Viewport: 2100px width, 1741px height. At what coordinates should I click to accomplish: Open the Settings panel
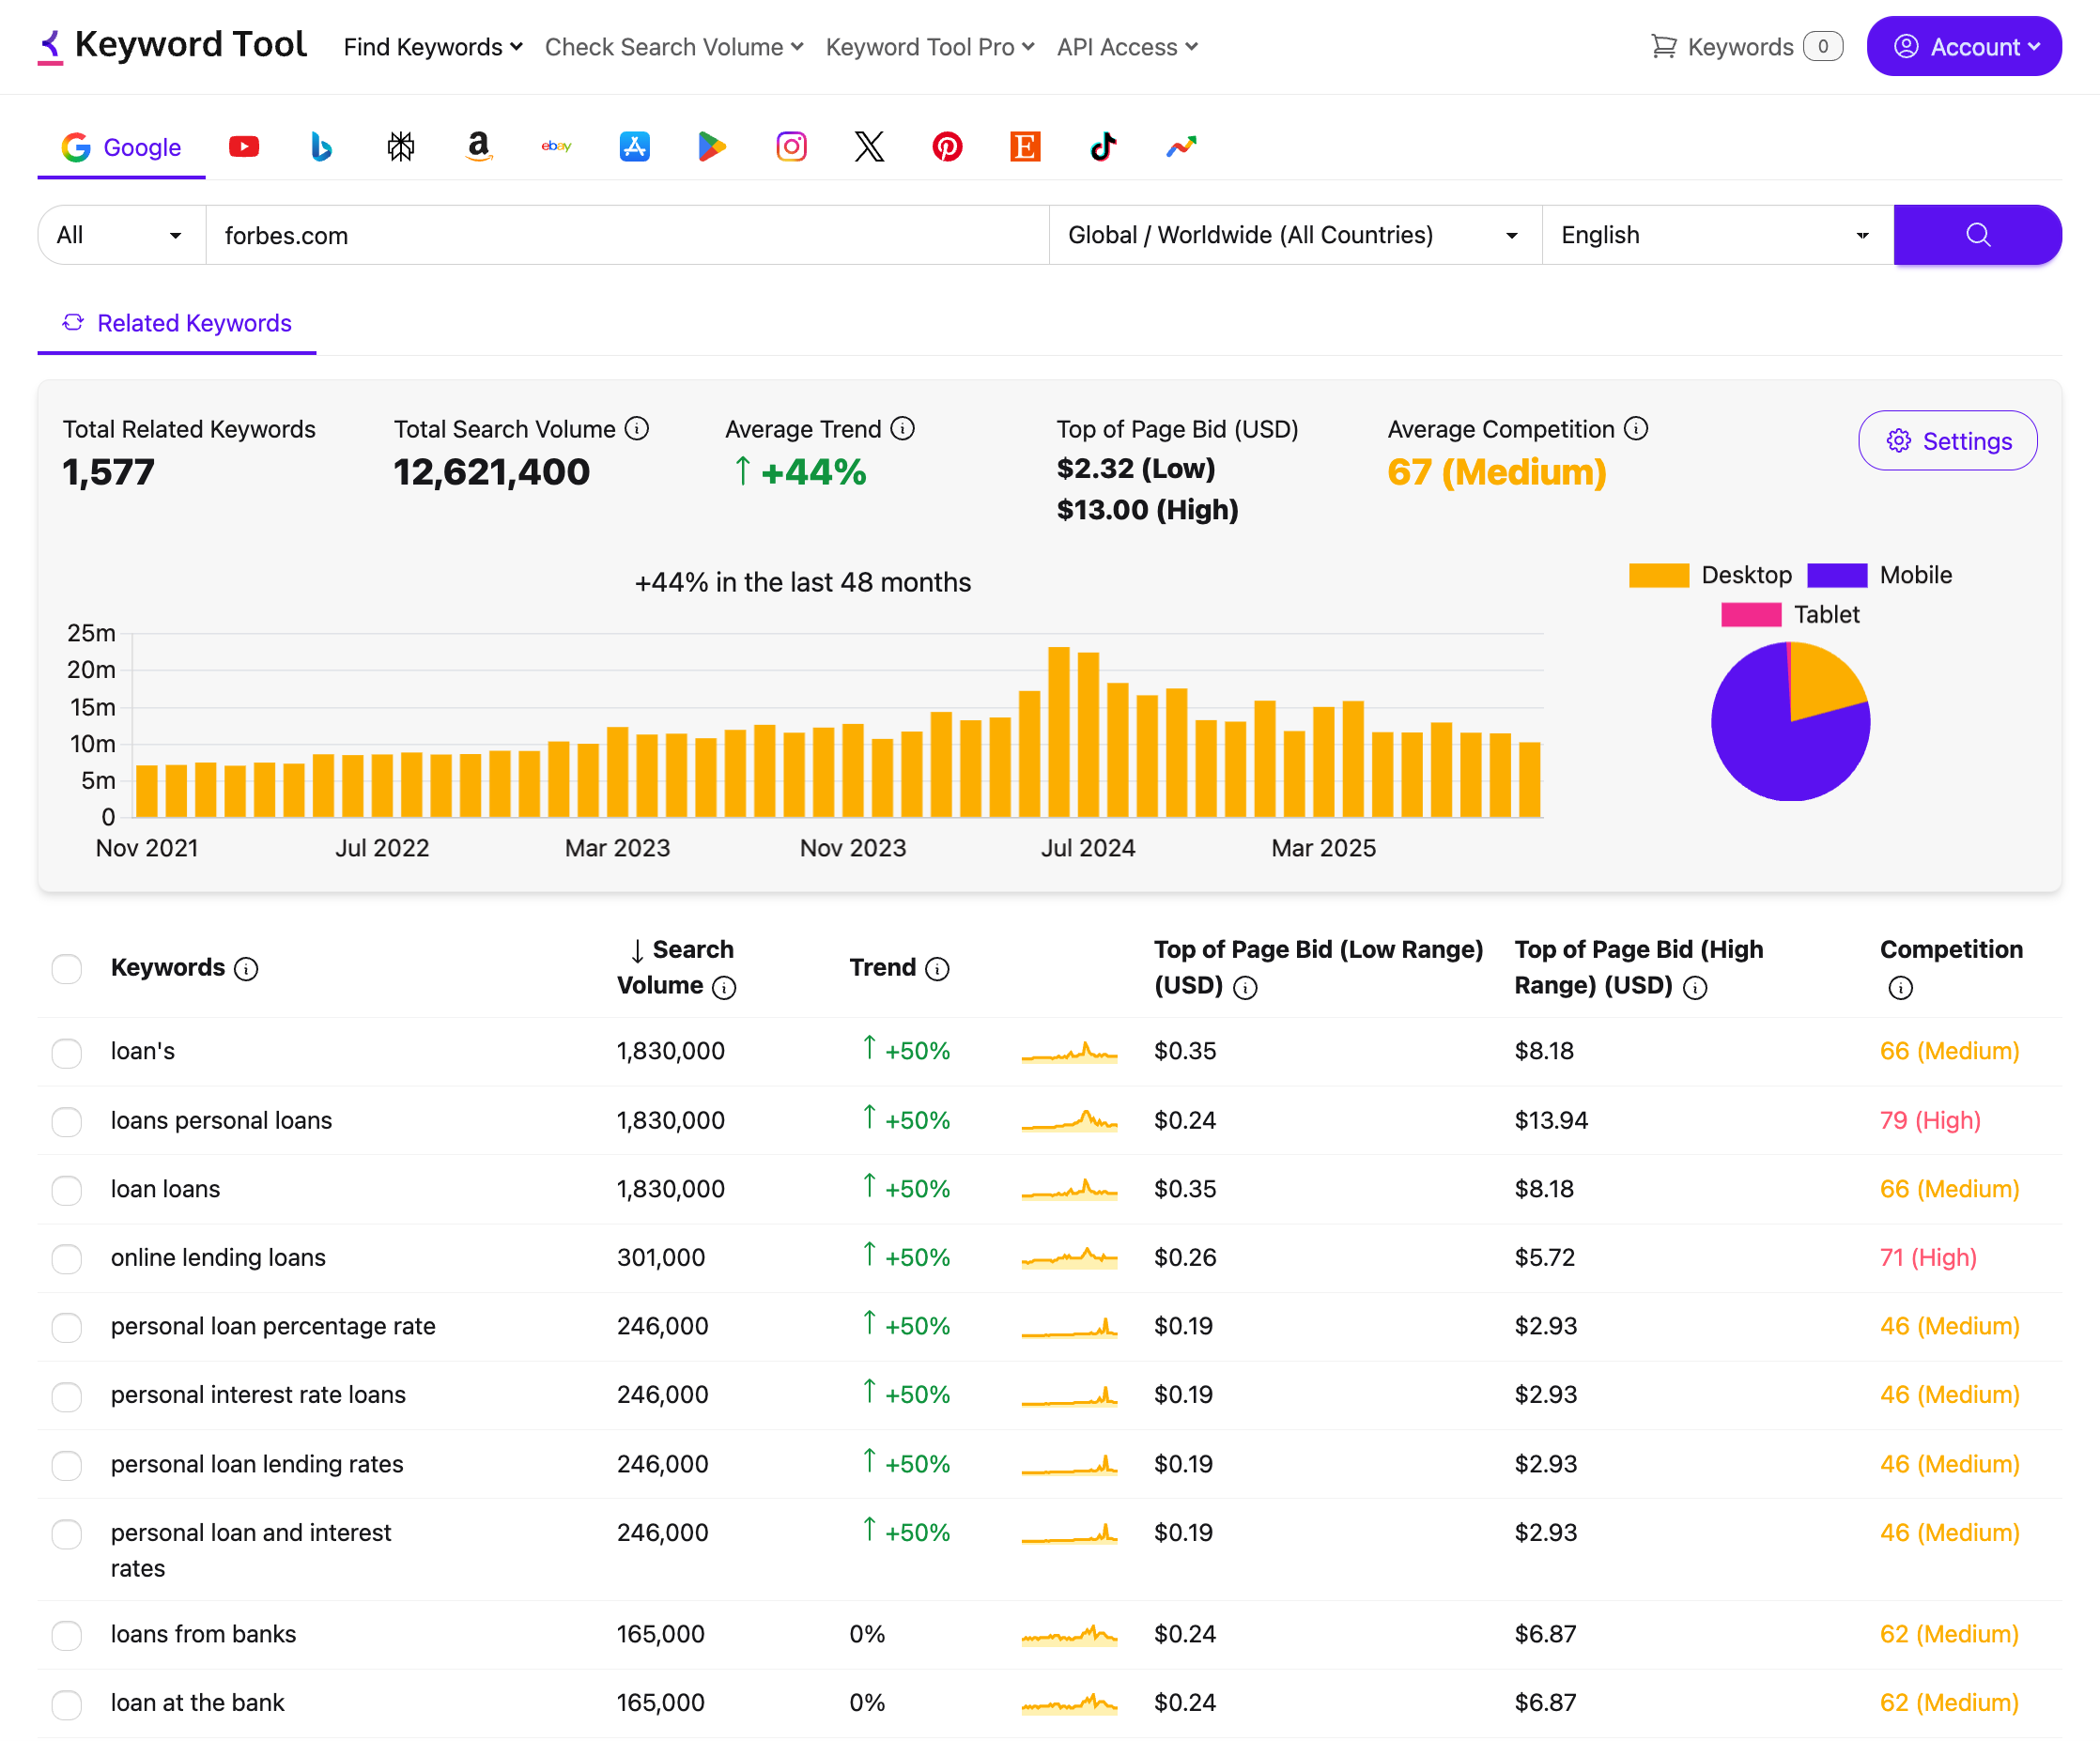[x=1946, y=440]
